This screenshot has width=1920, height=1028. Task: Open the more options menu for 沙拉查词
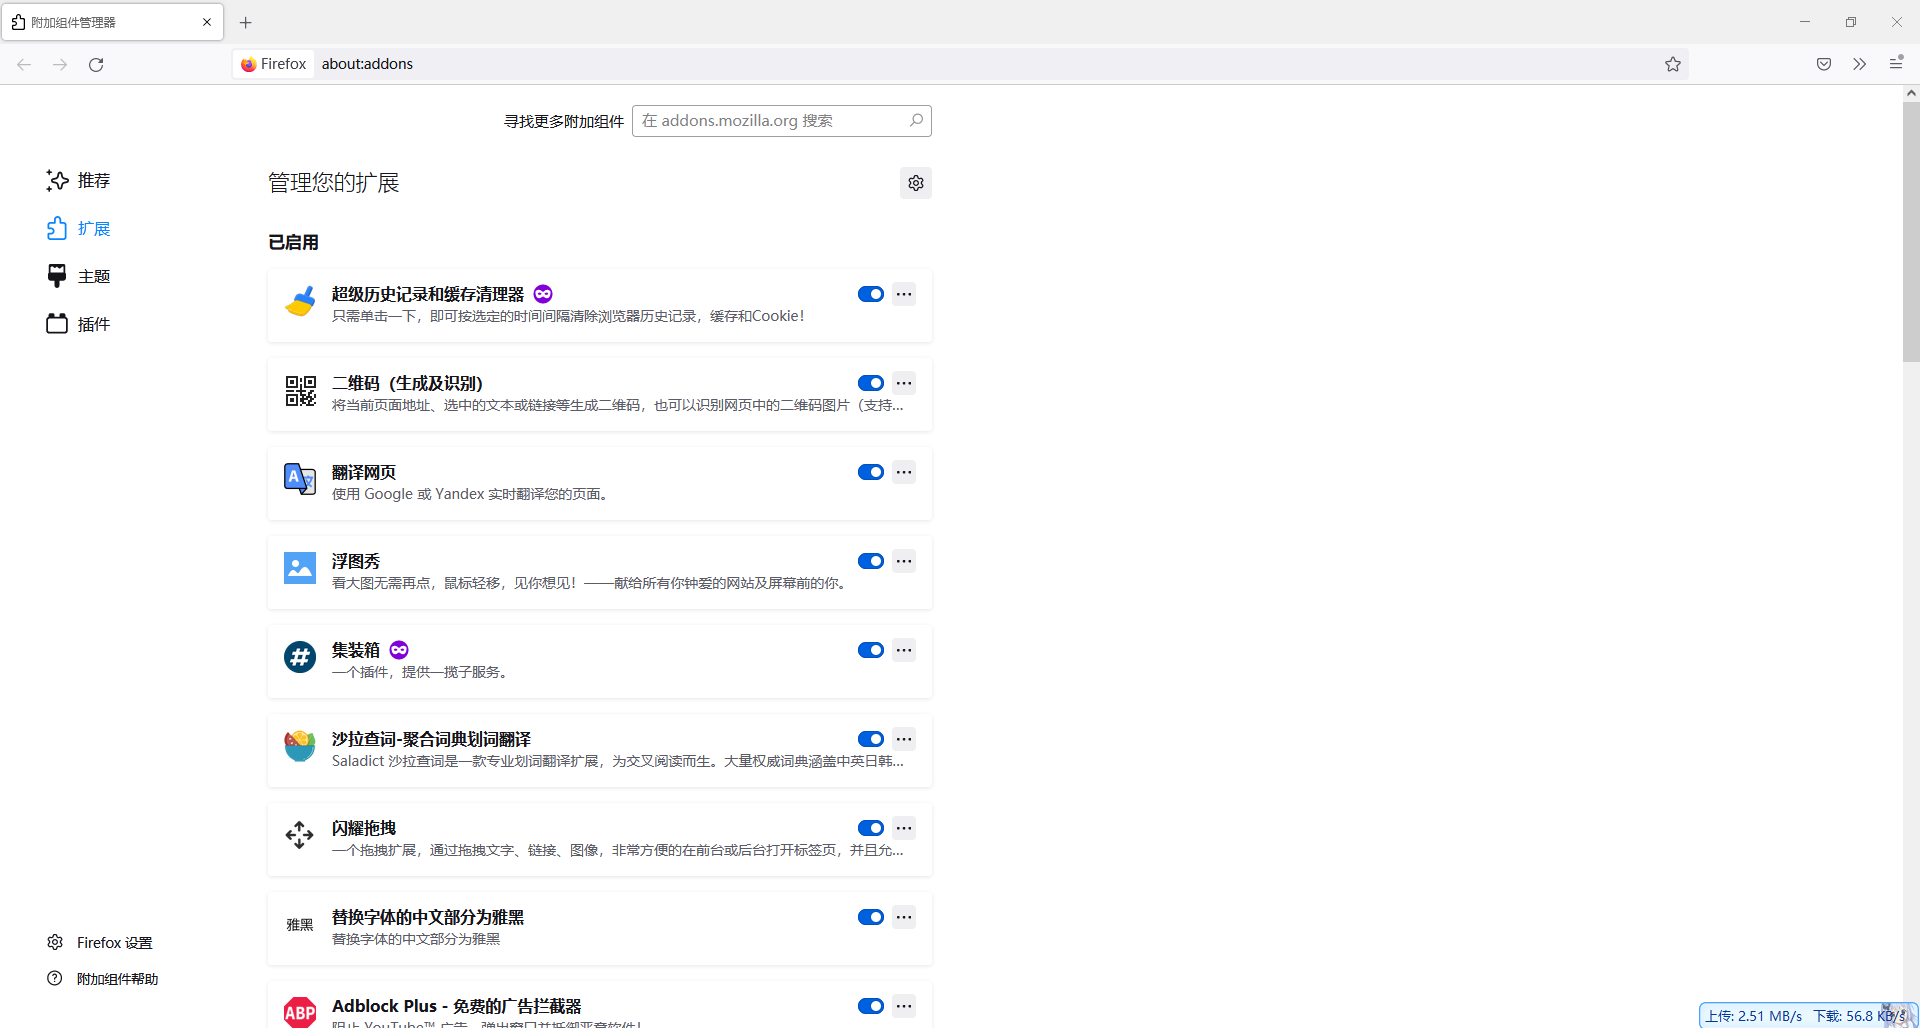[x=903, y=739]
